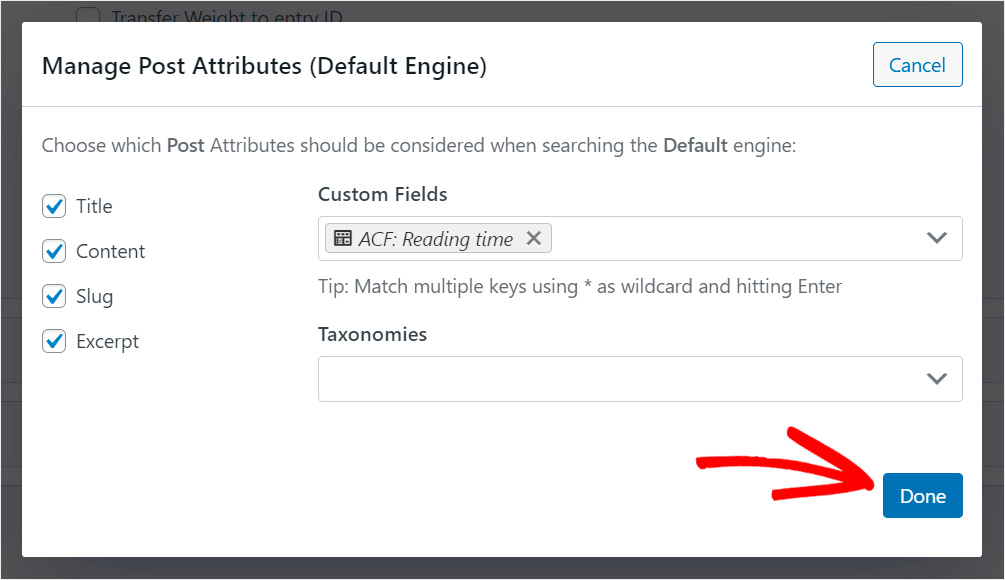This screenshot has height=580, width=1005.
Task: Cancel the Manage Post Attributes dialog
Action: click(917, 65)
